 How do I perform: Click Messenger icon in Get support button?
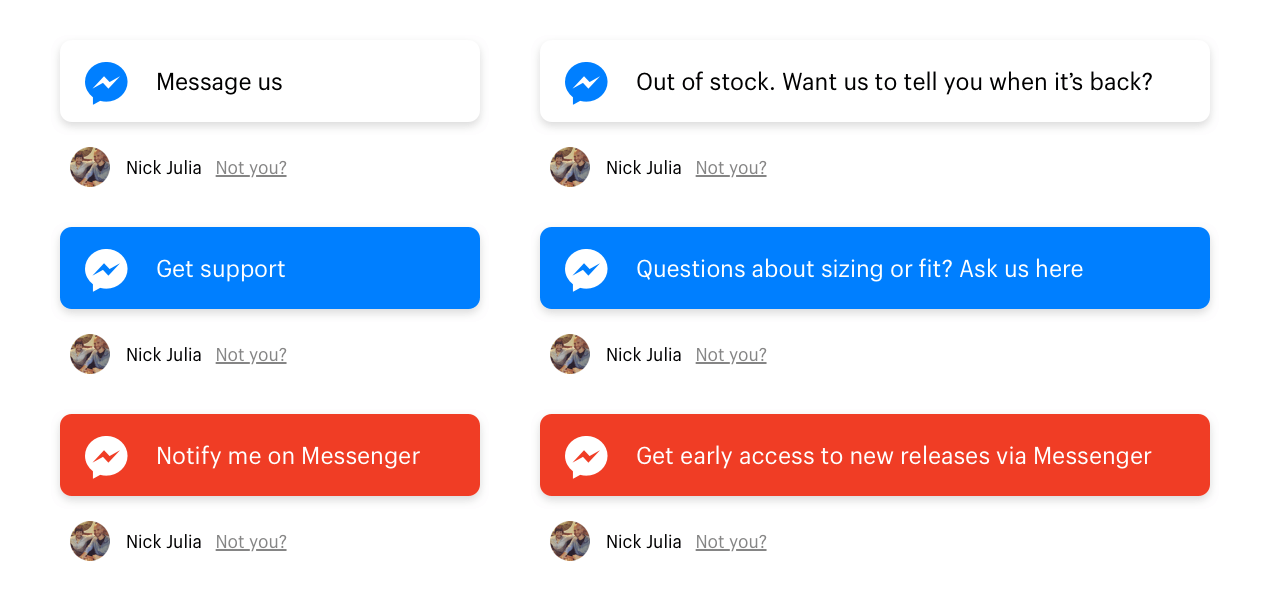point(106,270)
